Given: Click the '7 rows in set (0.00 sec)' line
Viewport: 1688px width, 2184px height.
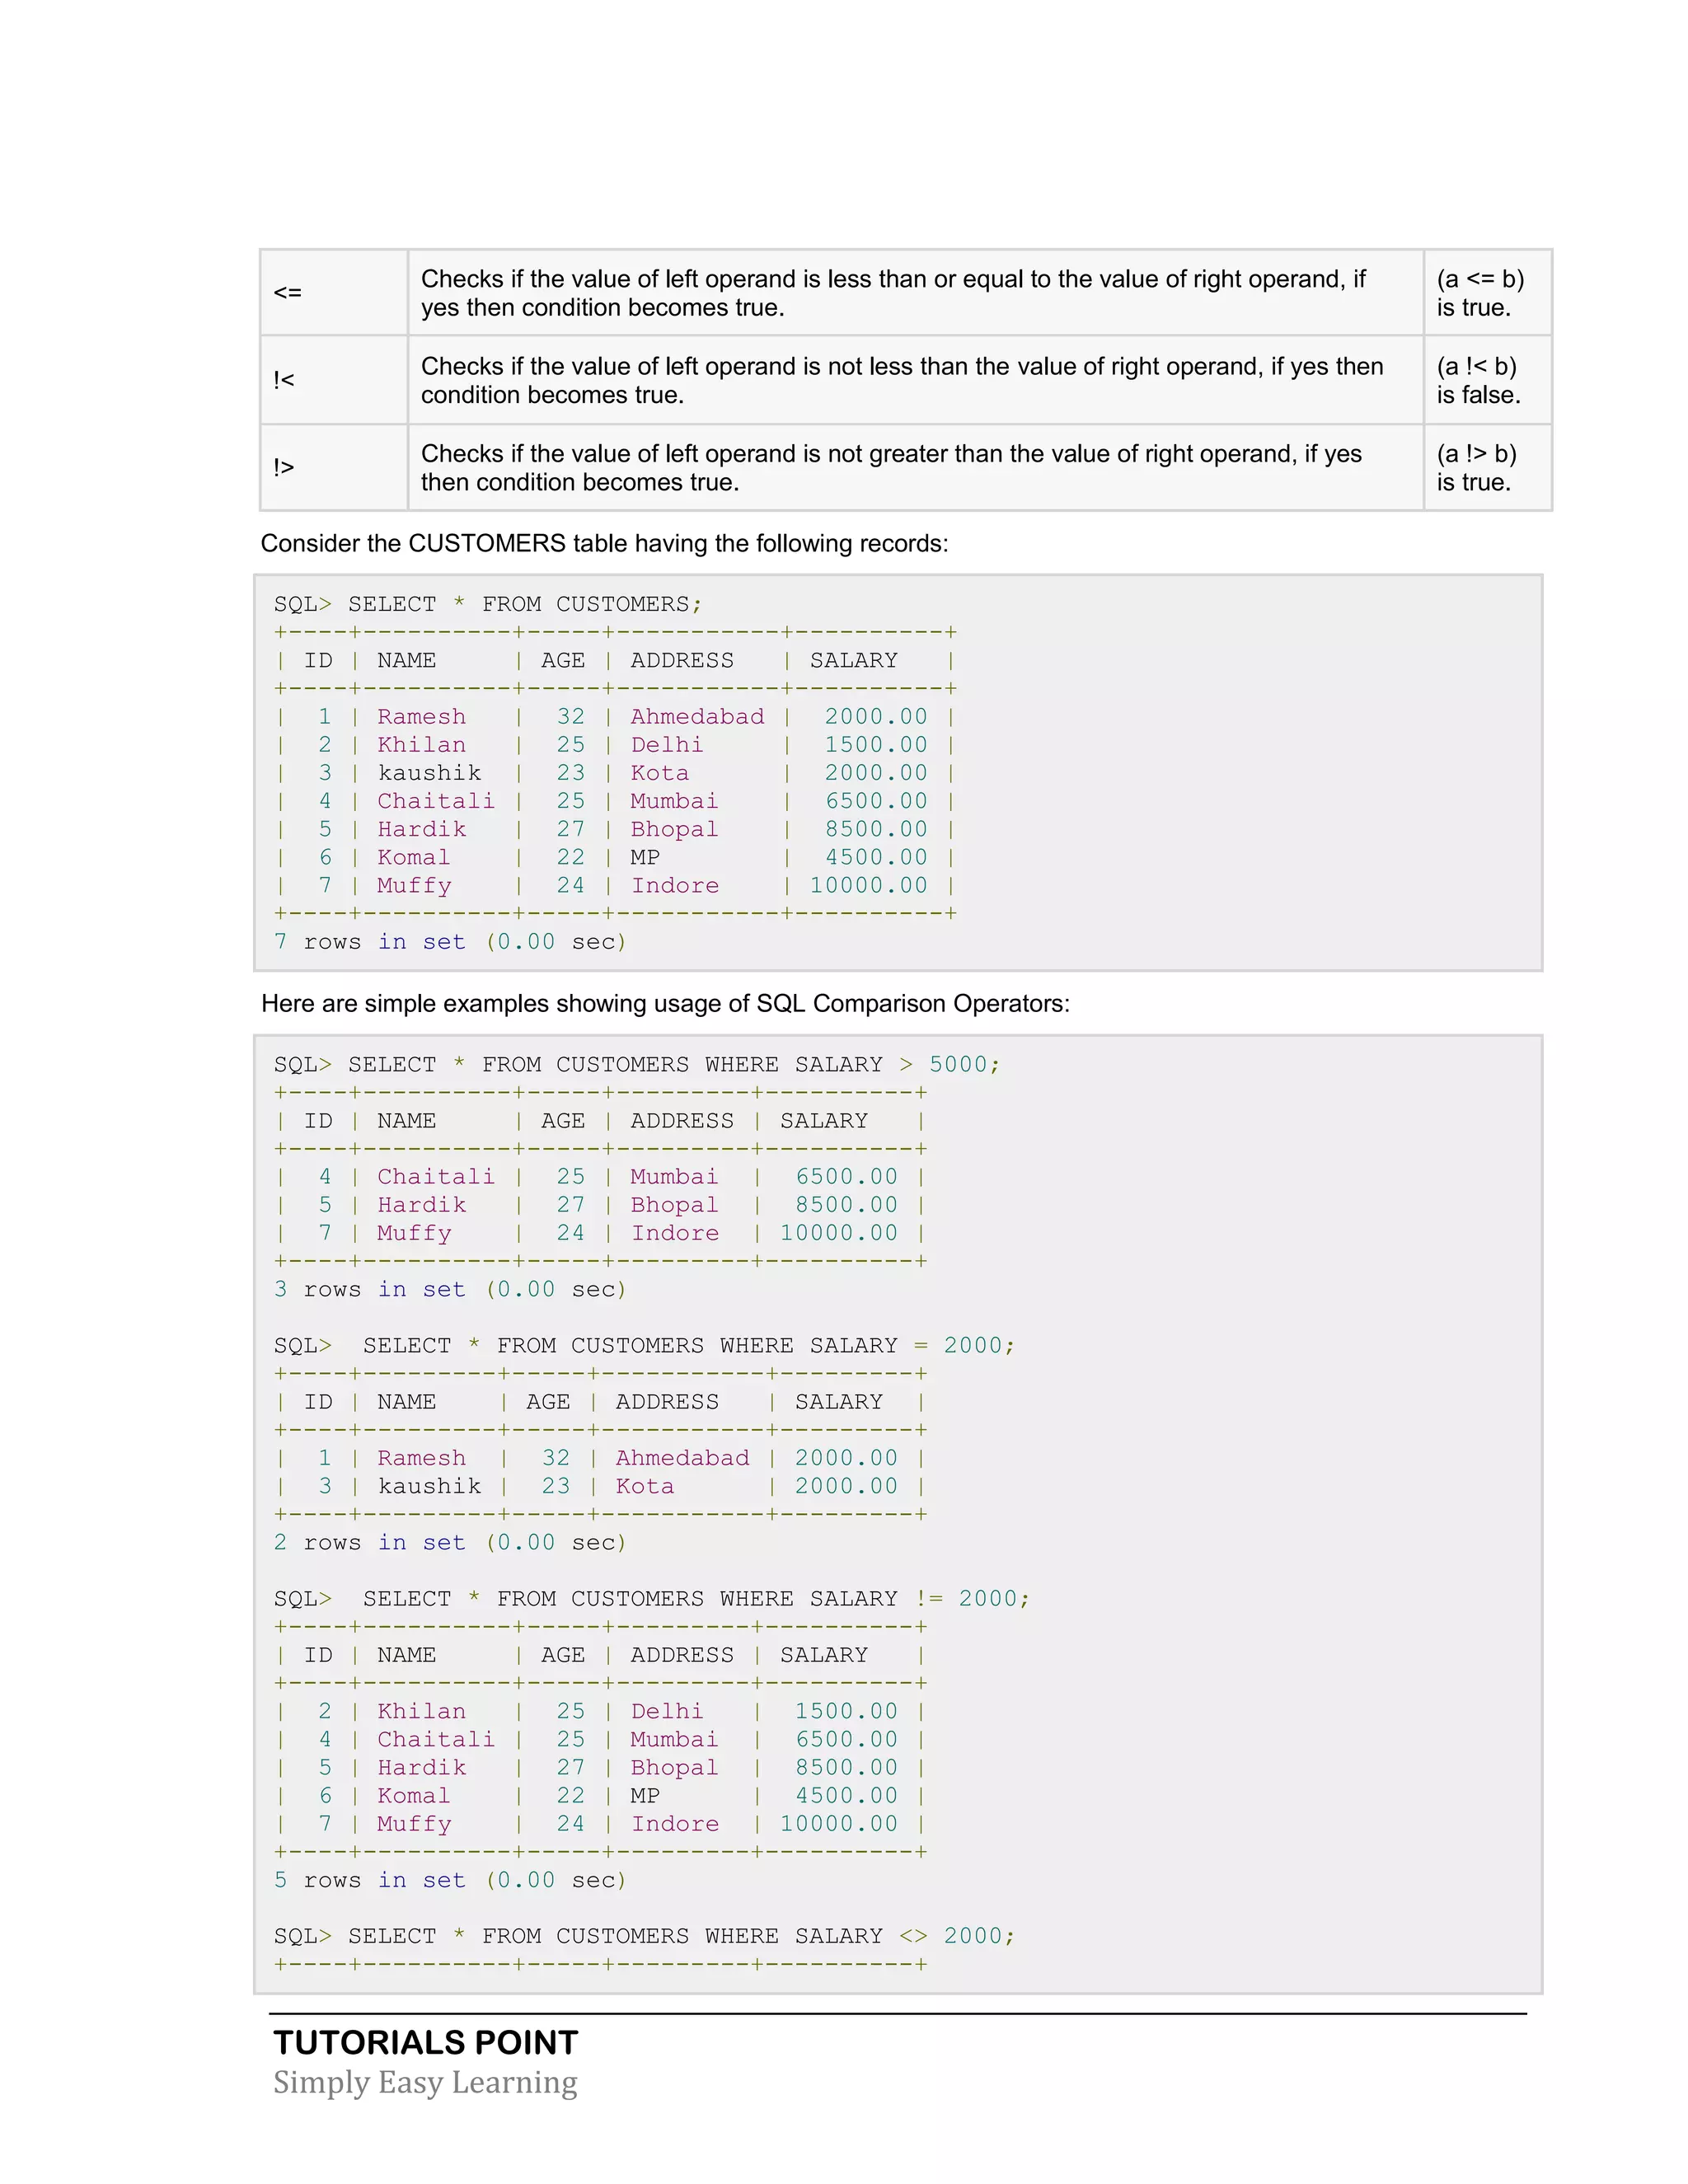Looking at the screenshot, I should click(x=450, y=941).
